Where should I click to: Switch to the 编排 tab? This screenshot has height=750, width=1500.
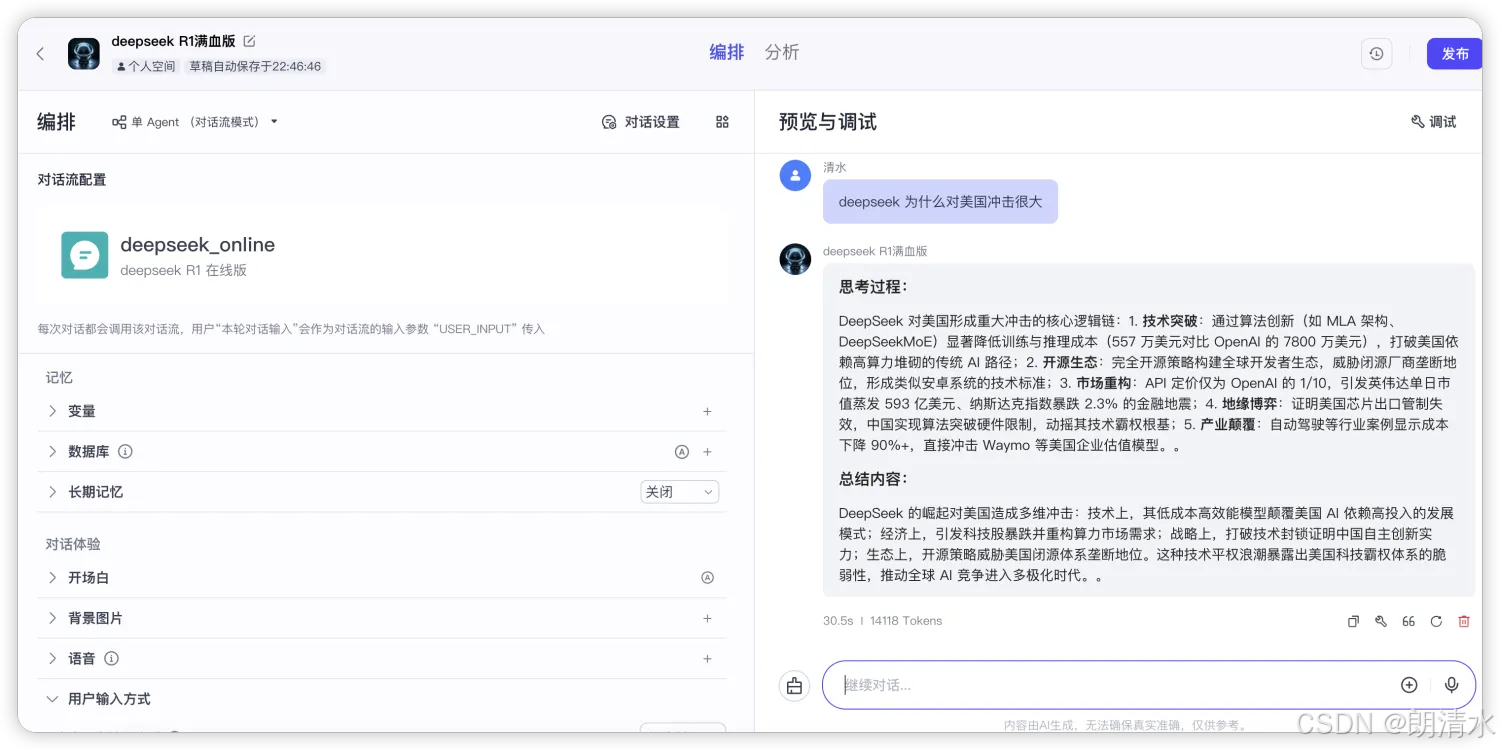(727, 52)
